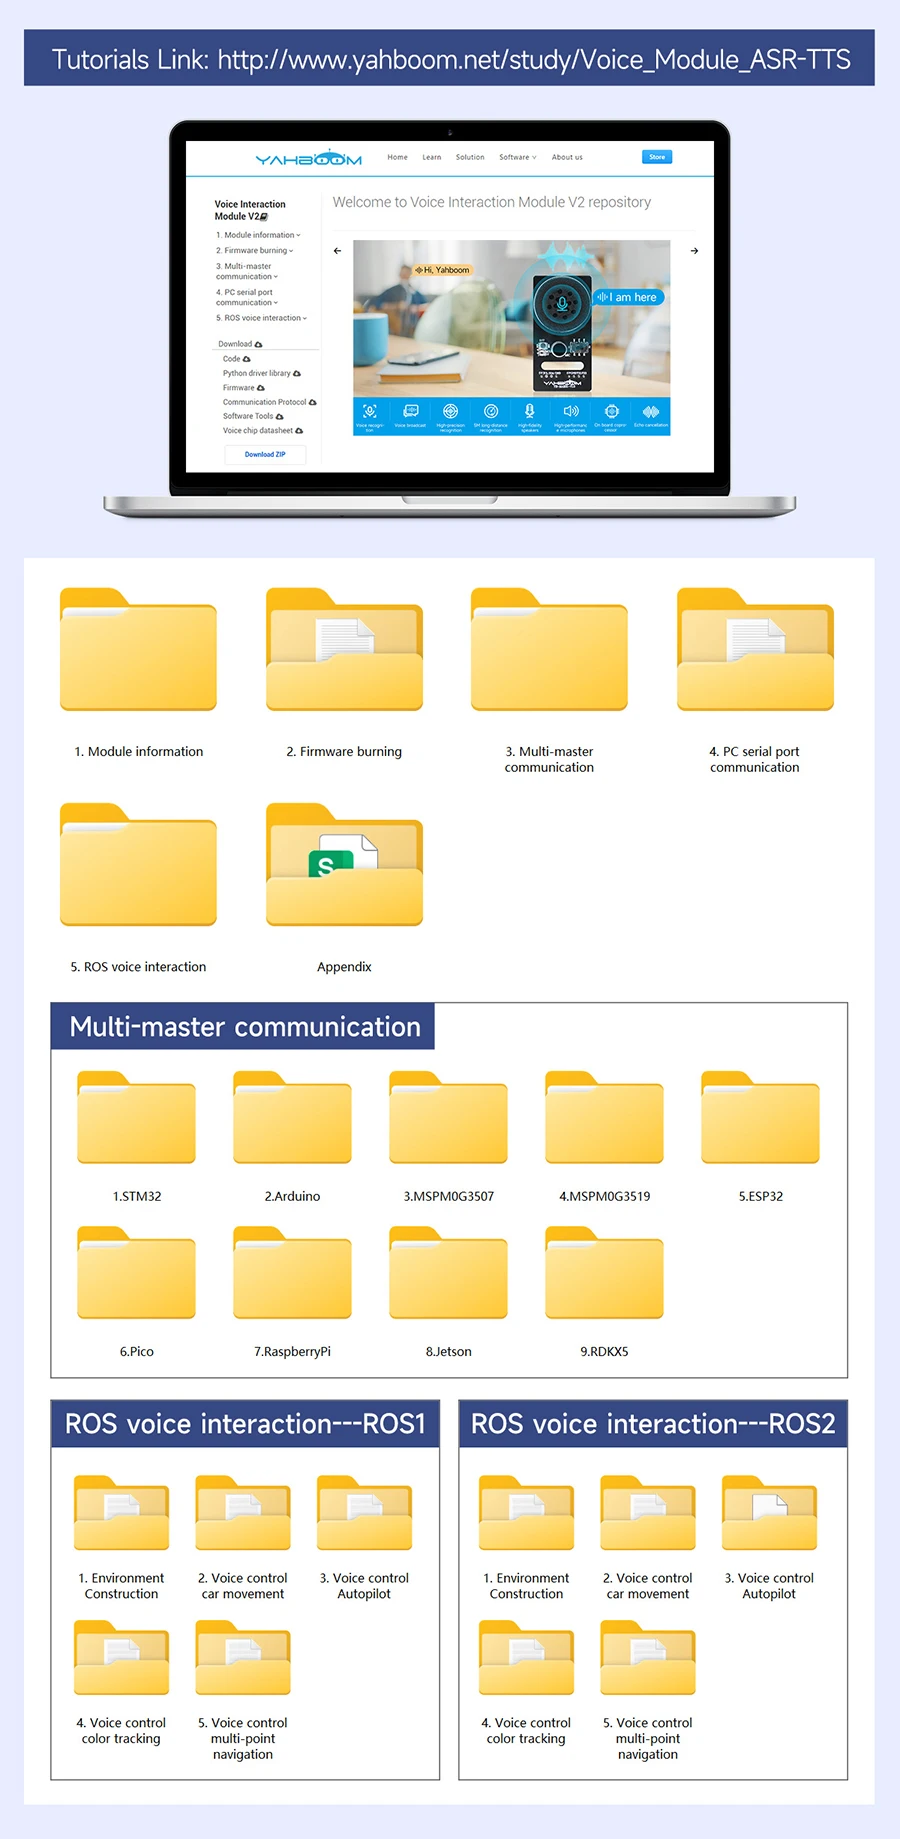
Task: Click the Voice Interaction Module V2 heading
Action: tap(249, 210)
